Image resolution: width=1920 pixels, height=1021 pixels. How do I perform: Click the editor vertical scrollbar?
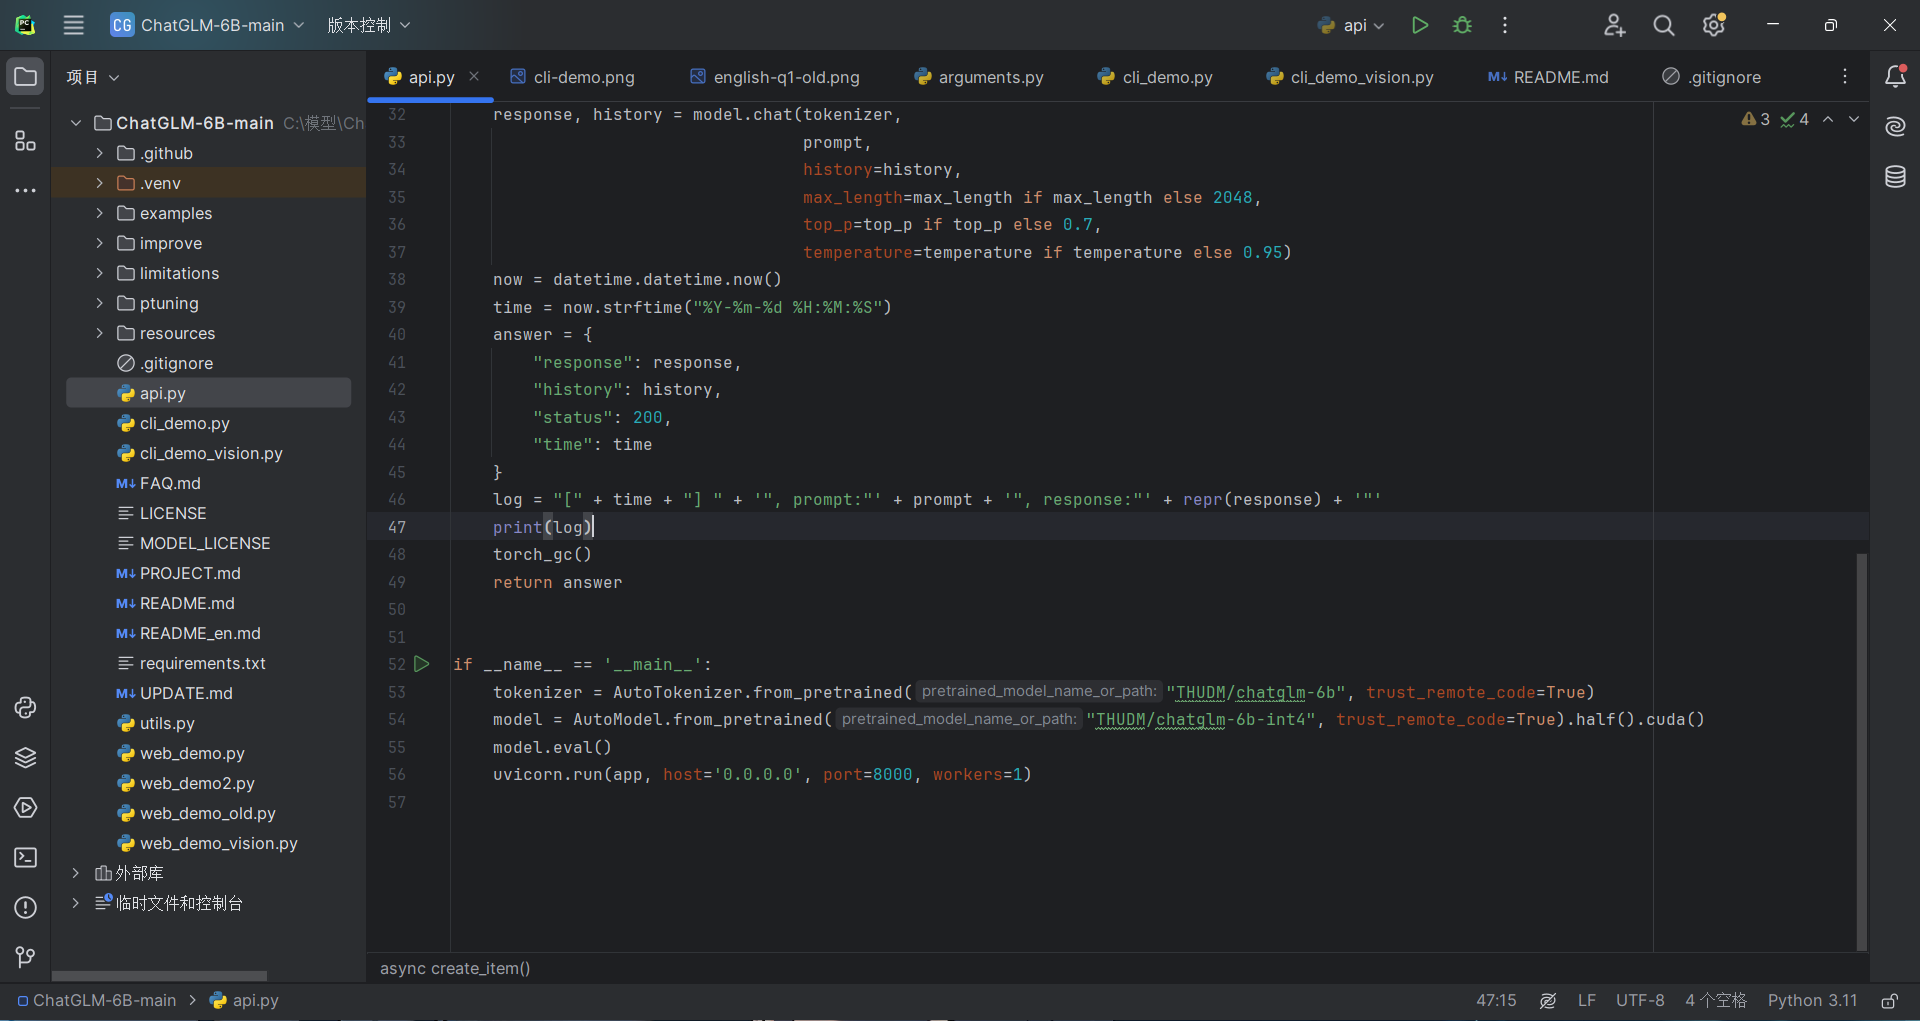(x=1861, y=750)
